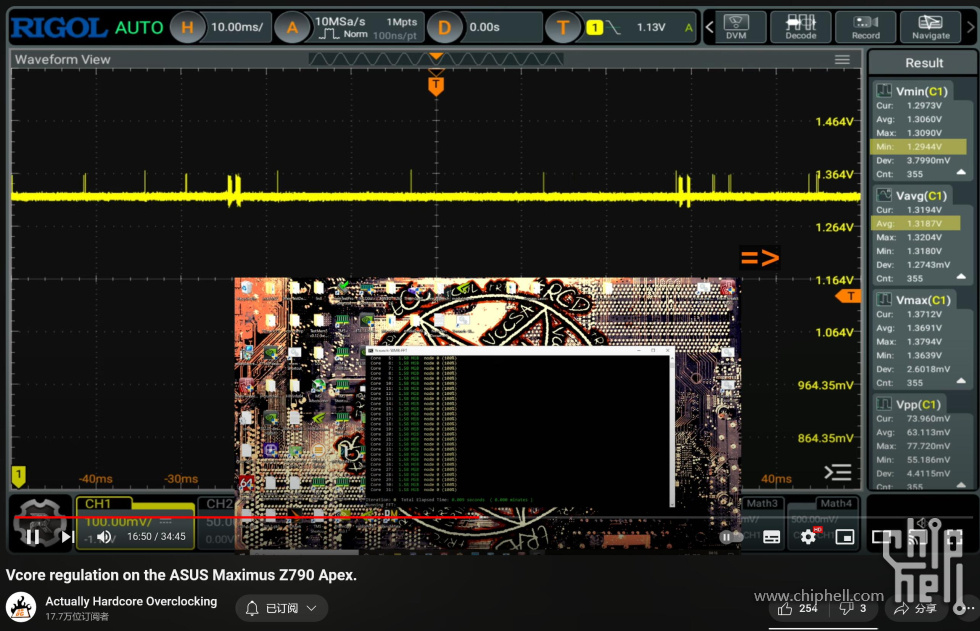Toggle the autoplay switch
The image size is (980, 631).
tap(730, 537)
